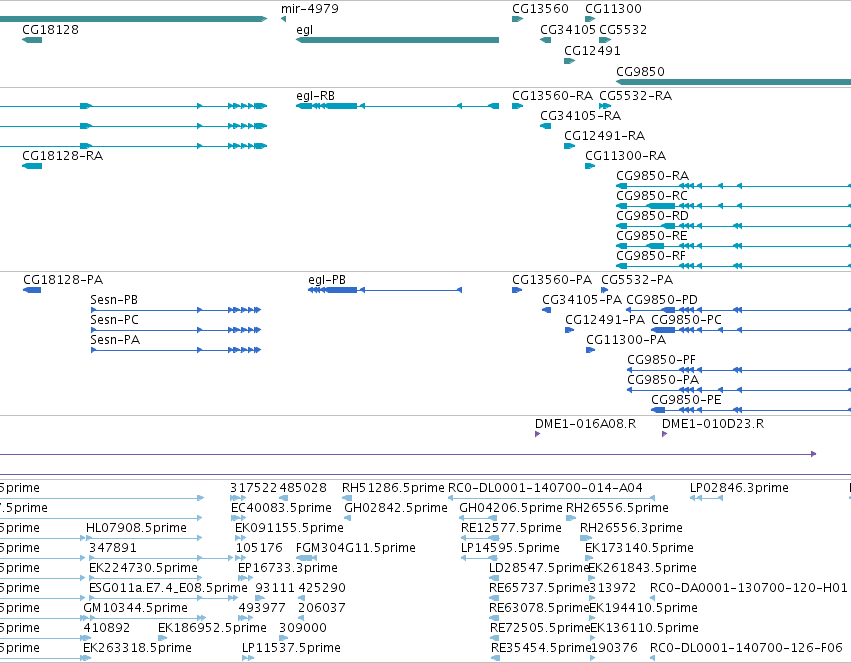Select the EK091155.5prime EST label

289,528
